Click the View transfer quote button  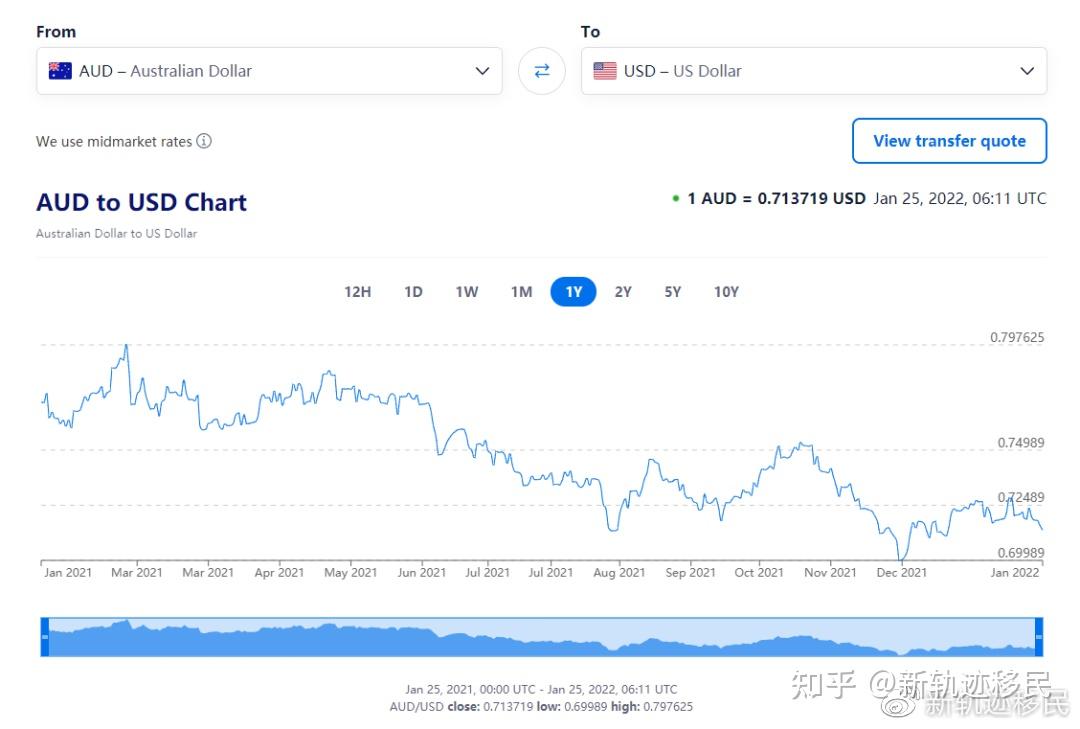(x=949, y=141)
